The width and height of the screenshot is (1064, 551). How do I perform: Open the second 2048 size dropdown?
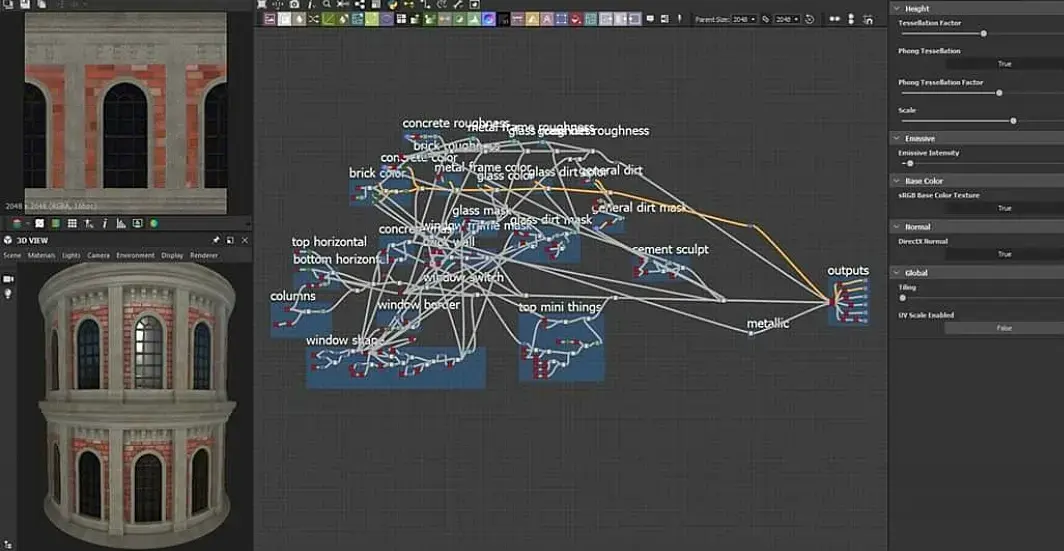(x=787, y=19)
